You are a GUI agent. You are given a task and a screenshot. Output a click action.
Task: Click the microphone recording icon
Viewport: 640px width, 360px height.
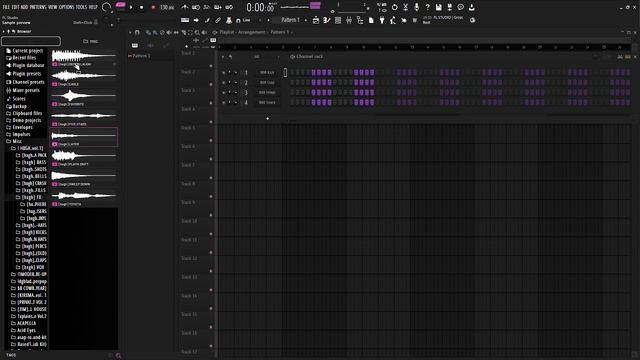pos(416,7)
